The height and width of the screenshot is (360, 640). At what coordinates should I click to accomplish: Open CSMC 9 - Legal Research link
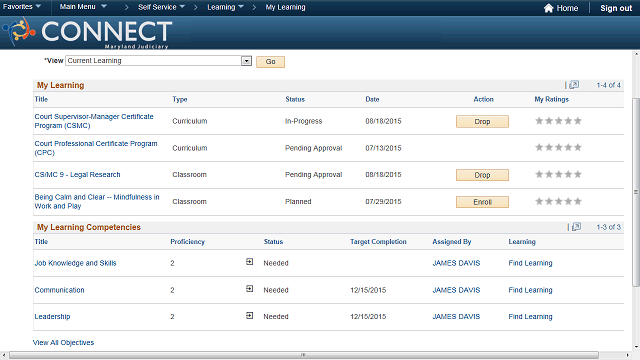click(77, 175)
